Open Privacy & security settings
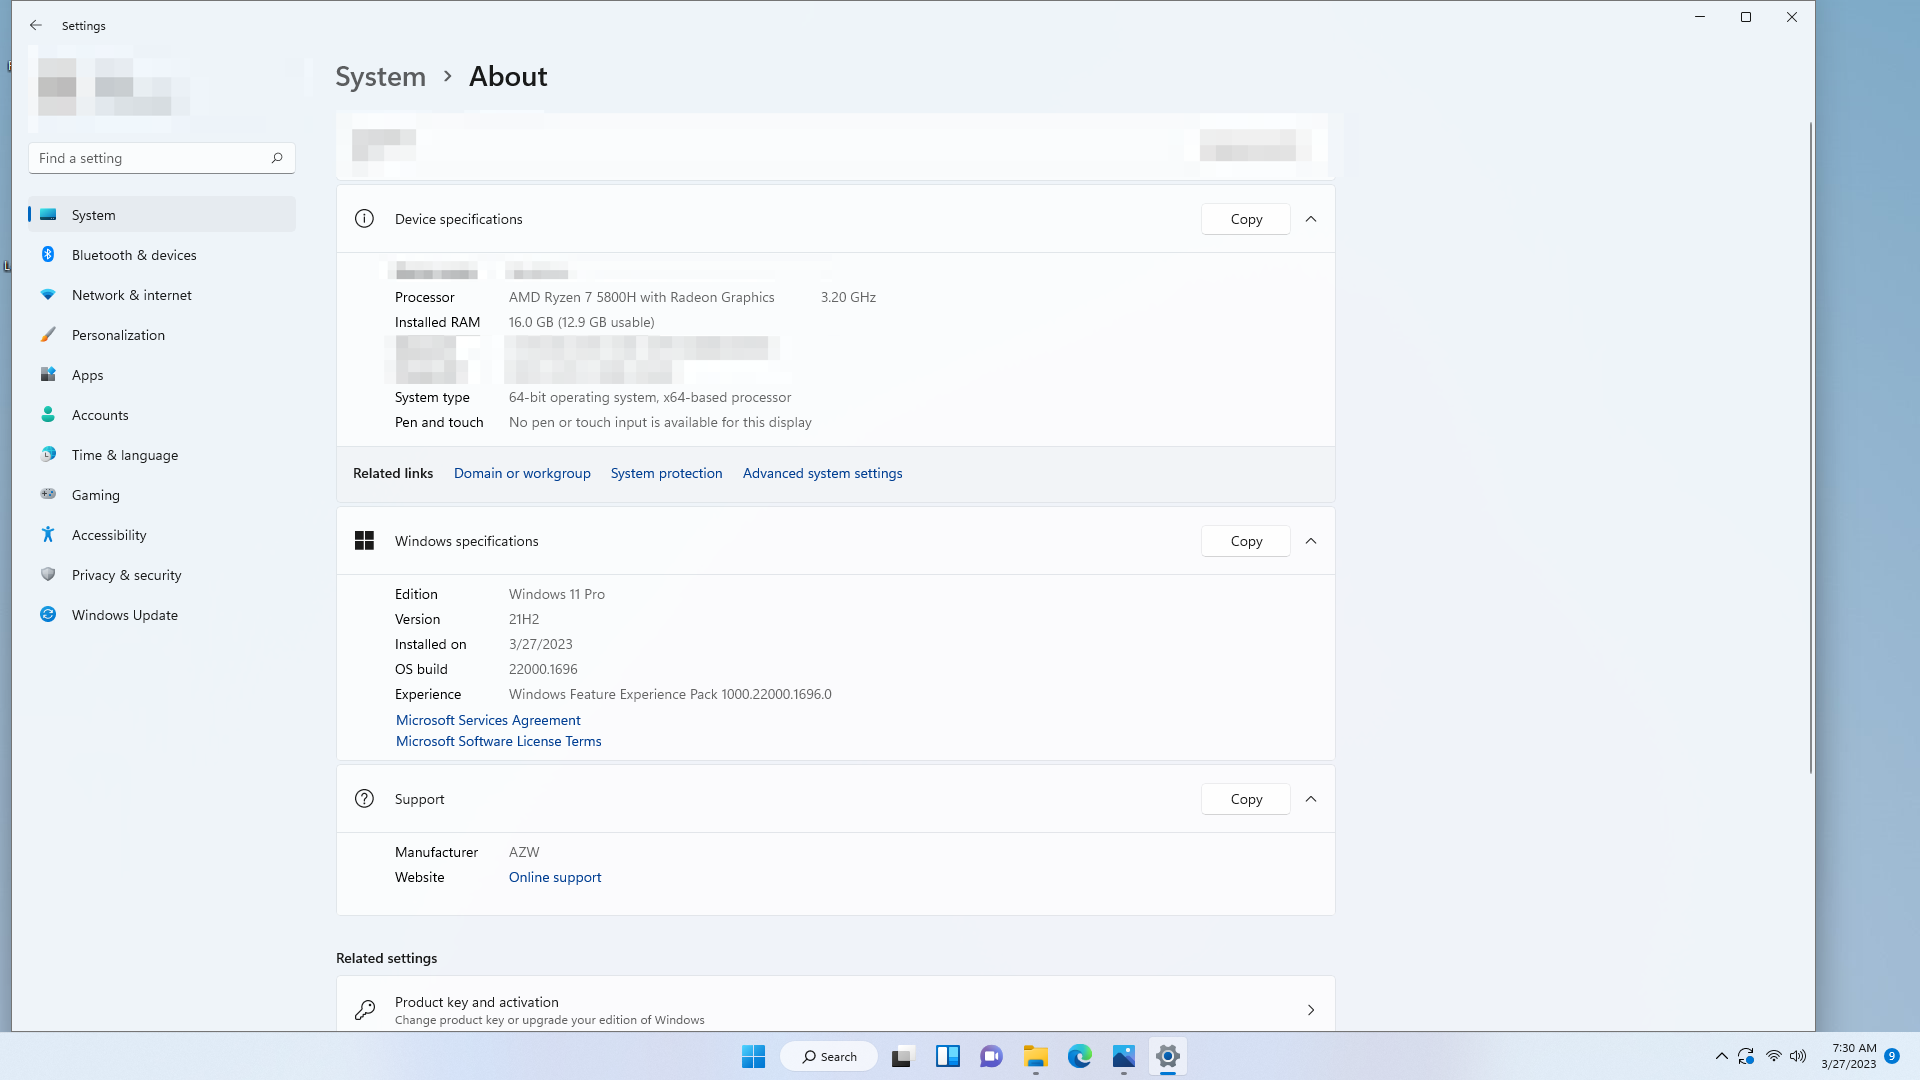 [x=162, y=575]
